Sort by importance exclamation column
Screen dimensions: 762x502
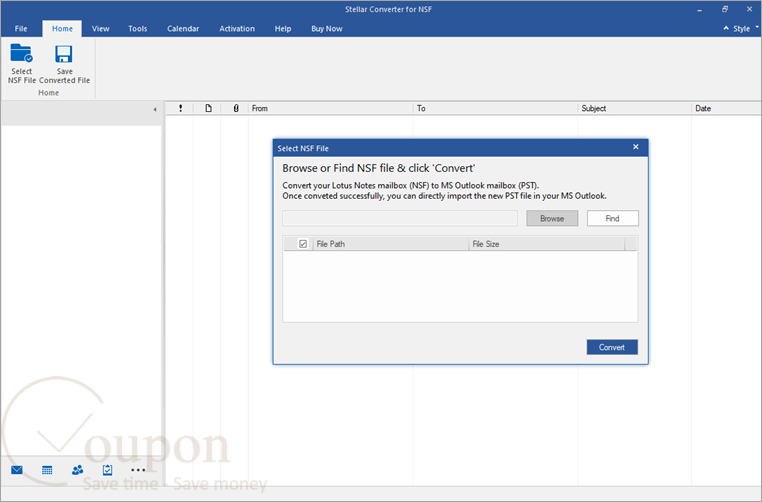(180, 108)
